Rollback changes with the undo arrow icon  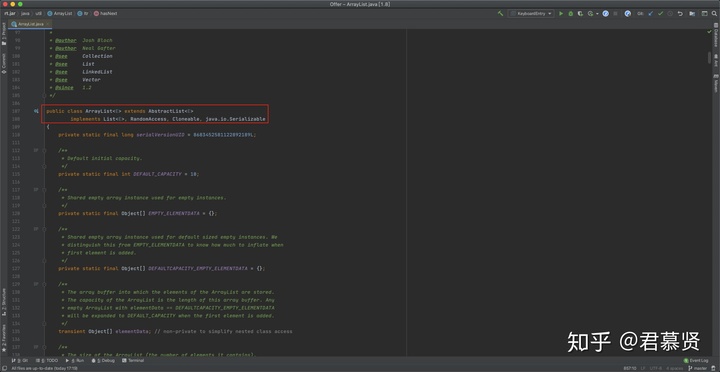tap(680, 14)
